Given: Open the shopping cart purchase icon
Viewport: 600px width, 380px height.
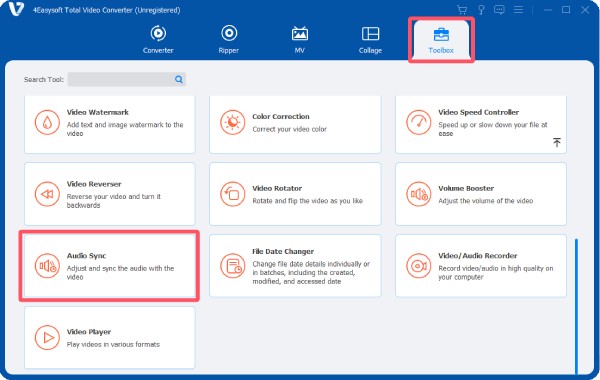Looking at the screenshot, I should tap(462, 10).
